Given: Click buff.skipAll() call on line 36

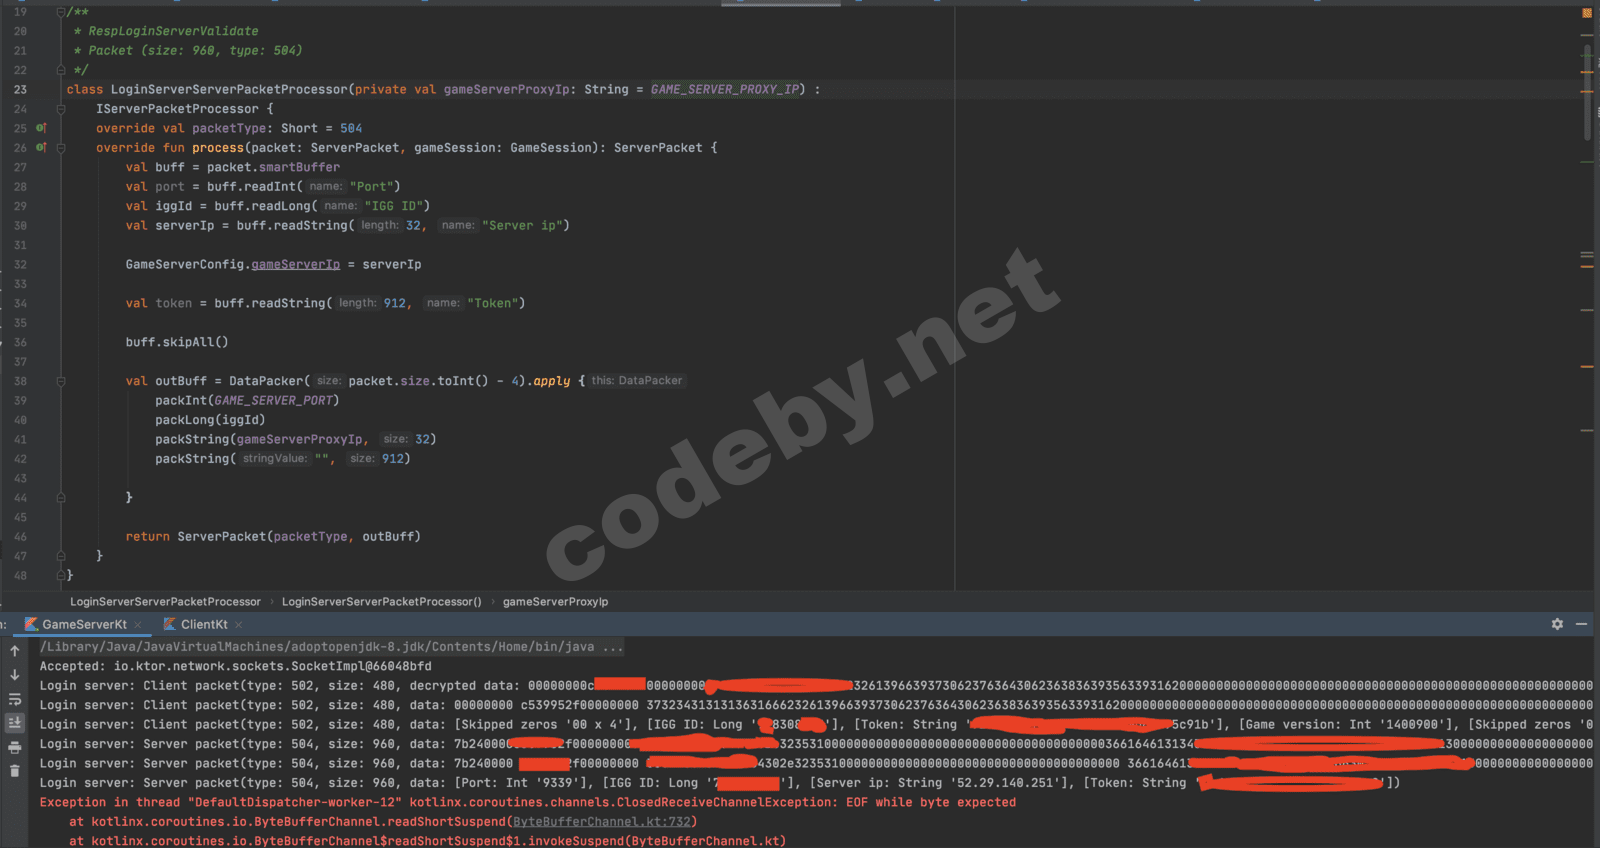Looking at the screenshot, I should 177,342.
